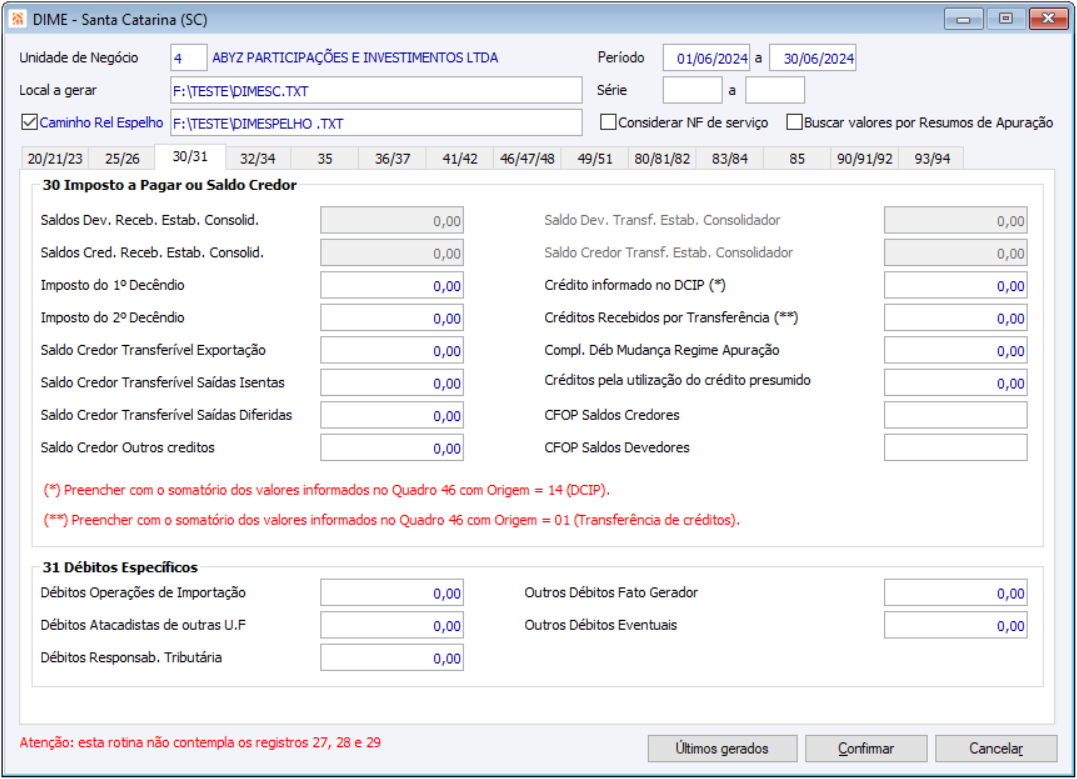Click the Atenção warning about registros 27, 28 e 29
The height and width of the screenshot is (779, 1077).
tap(200, 743)
